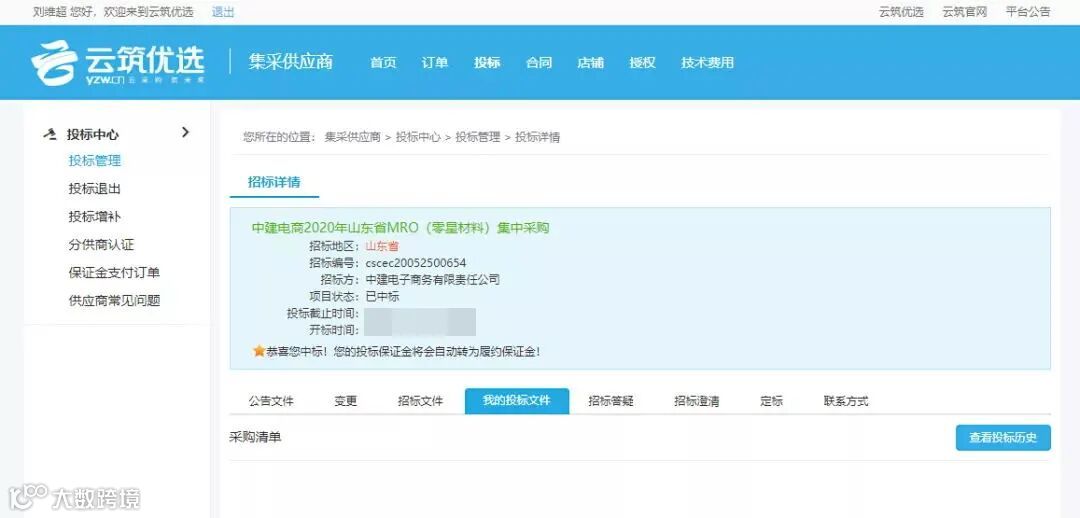Open the 授权 navigation item
1080x518 pixels.
(x=642, y=63)
